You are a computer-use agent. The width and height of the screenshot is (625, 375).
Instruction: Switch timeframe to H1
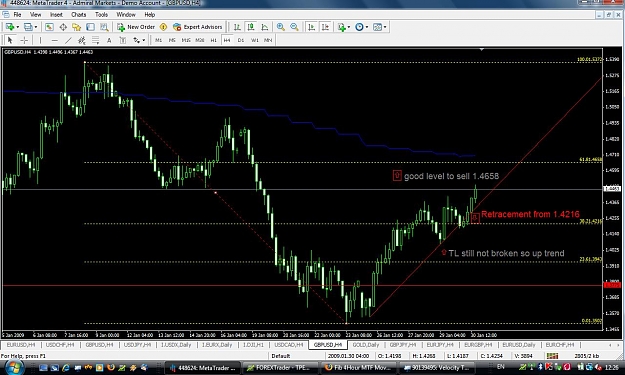[214, 40]
